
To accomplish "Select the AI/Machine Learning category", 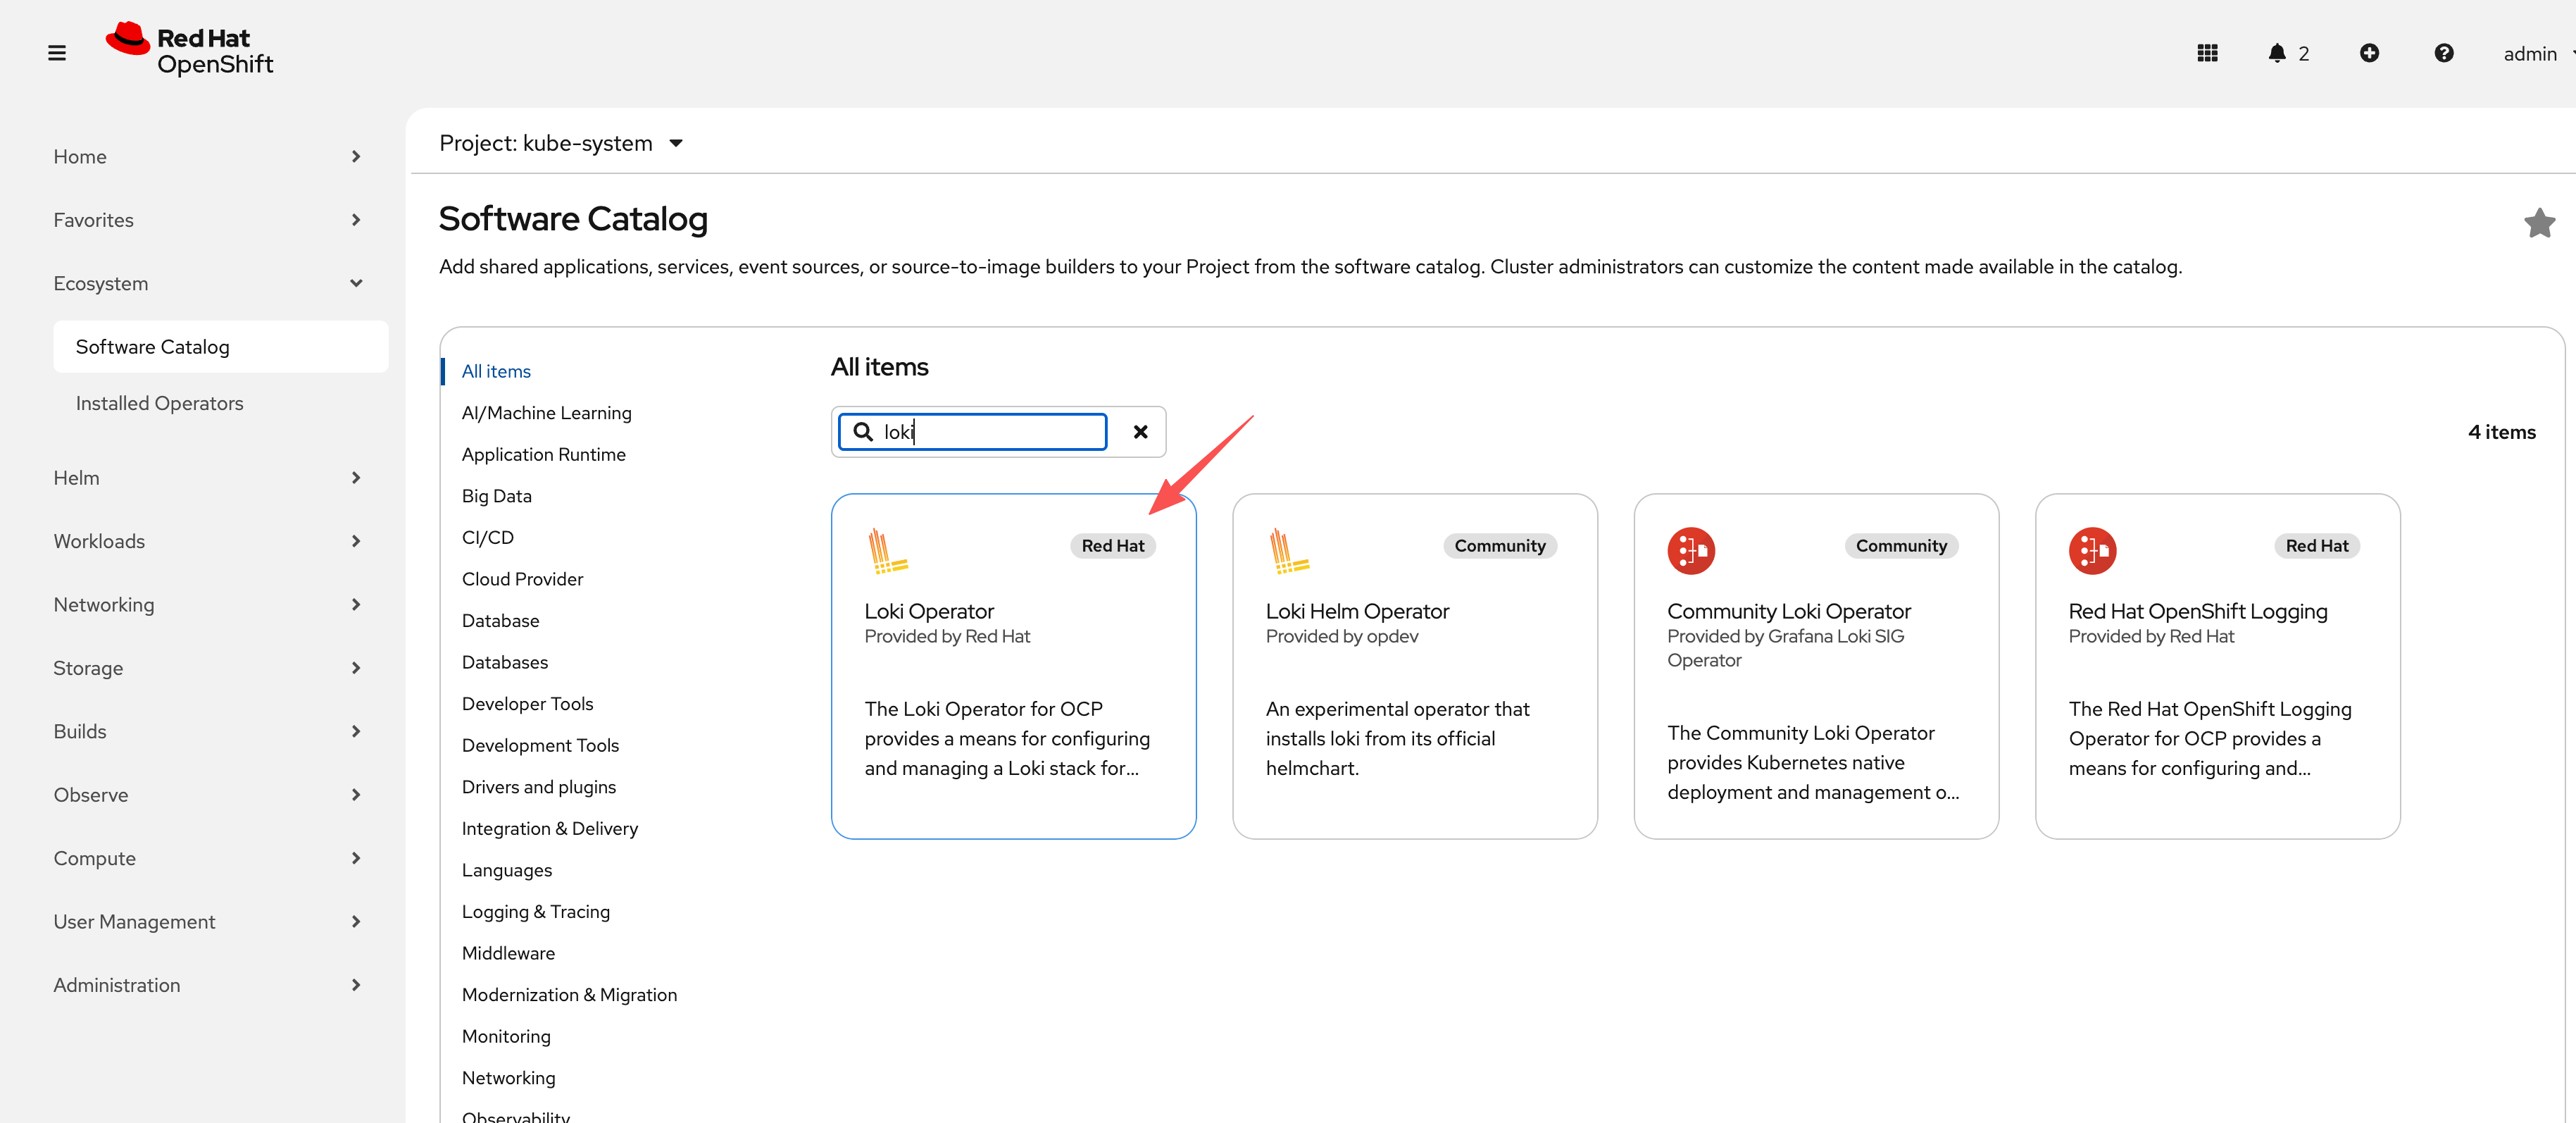I will [x=546, y=413].
